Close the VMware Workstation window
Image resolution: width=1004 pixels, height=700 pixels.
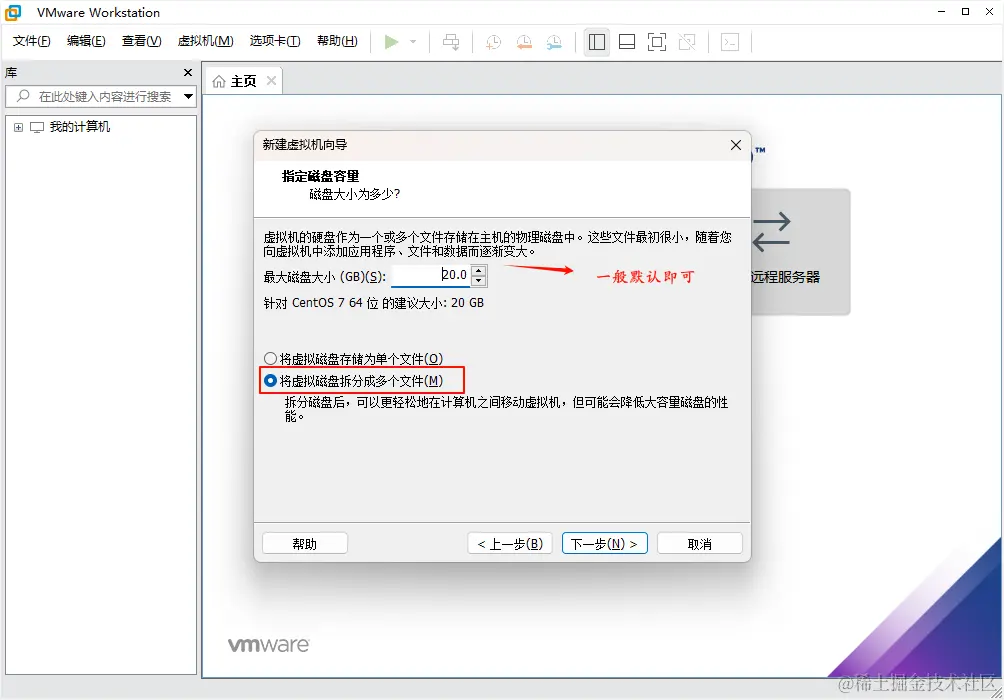(989, 12)
